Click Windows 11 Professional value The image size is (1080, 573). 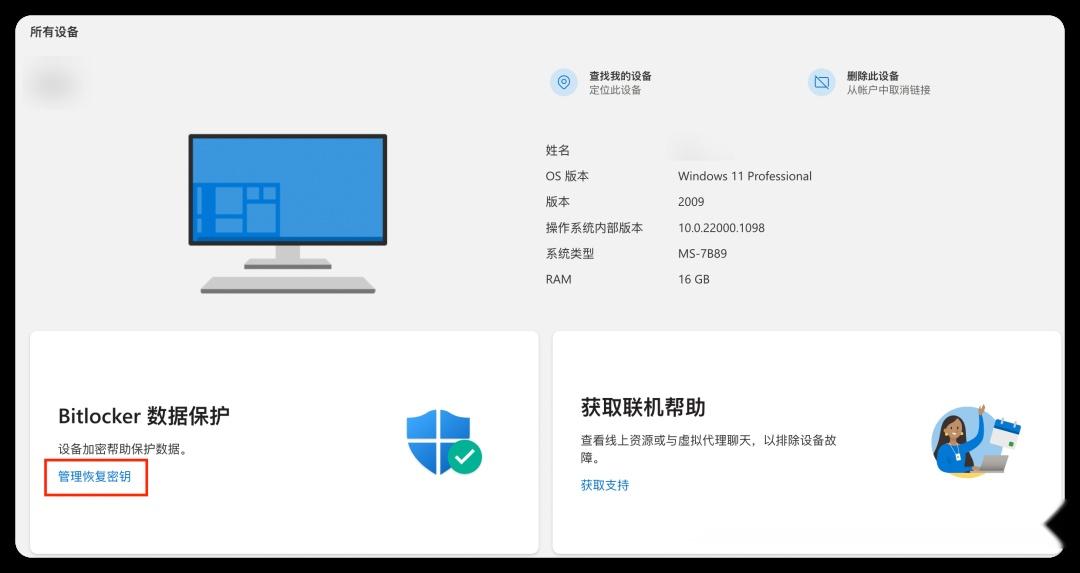pos(745,176)
